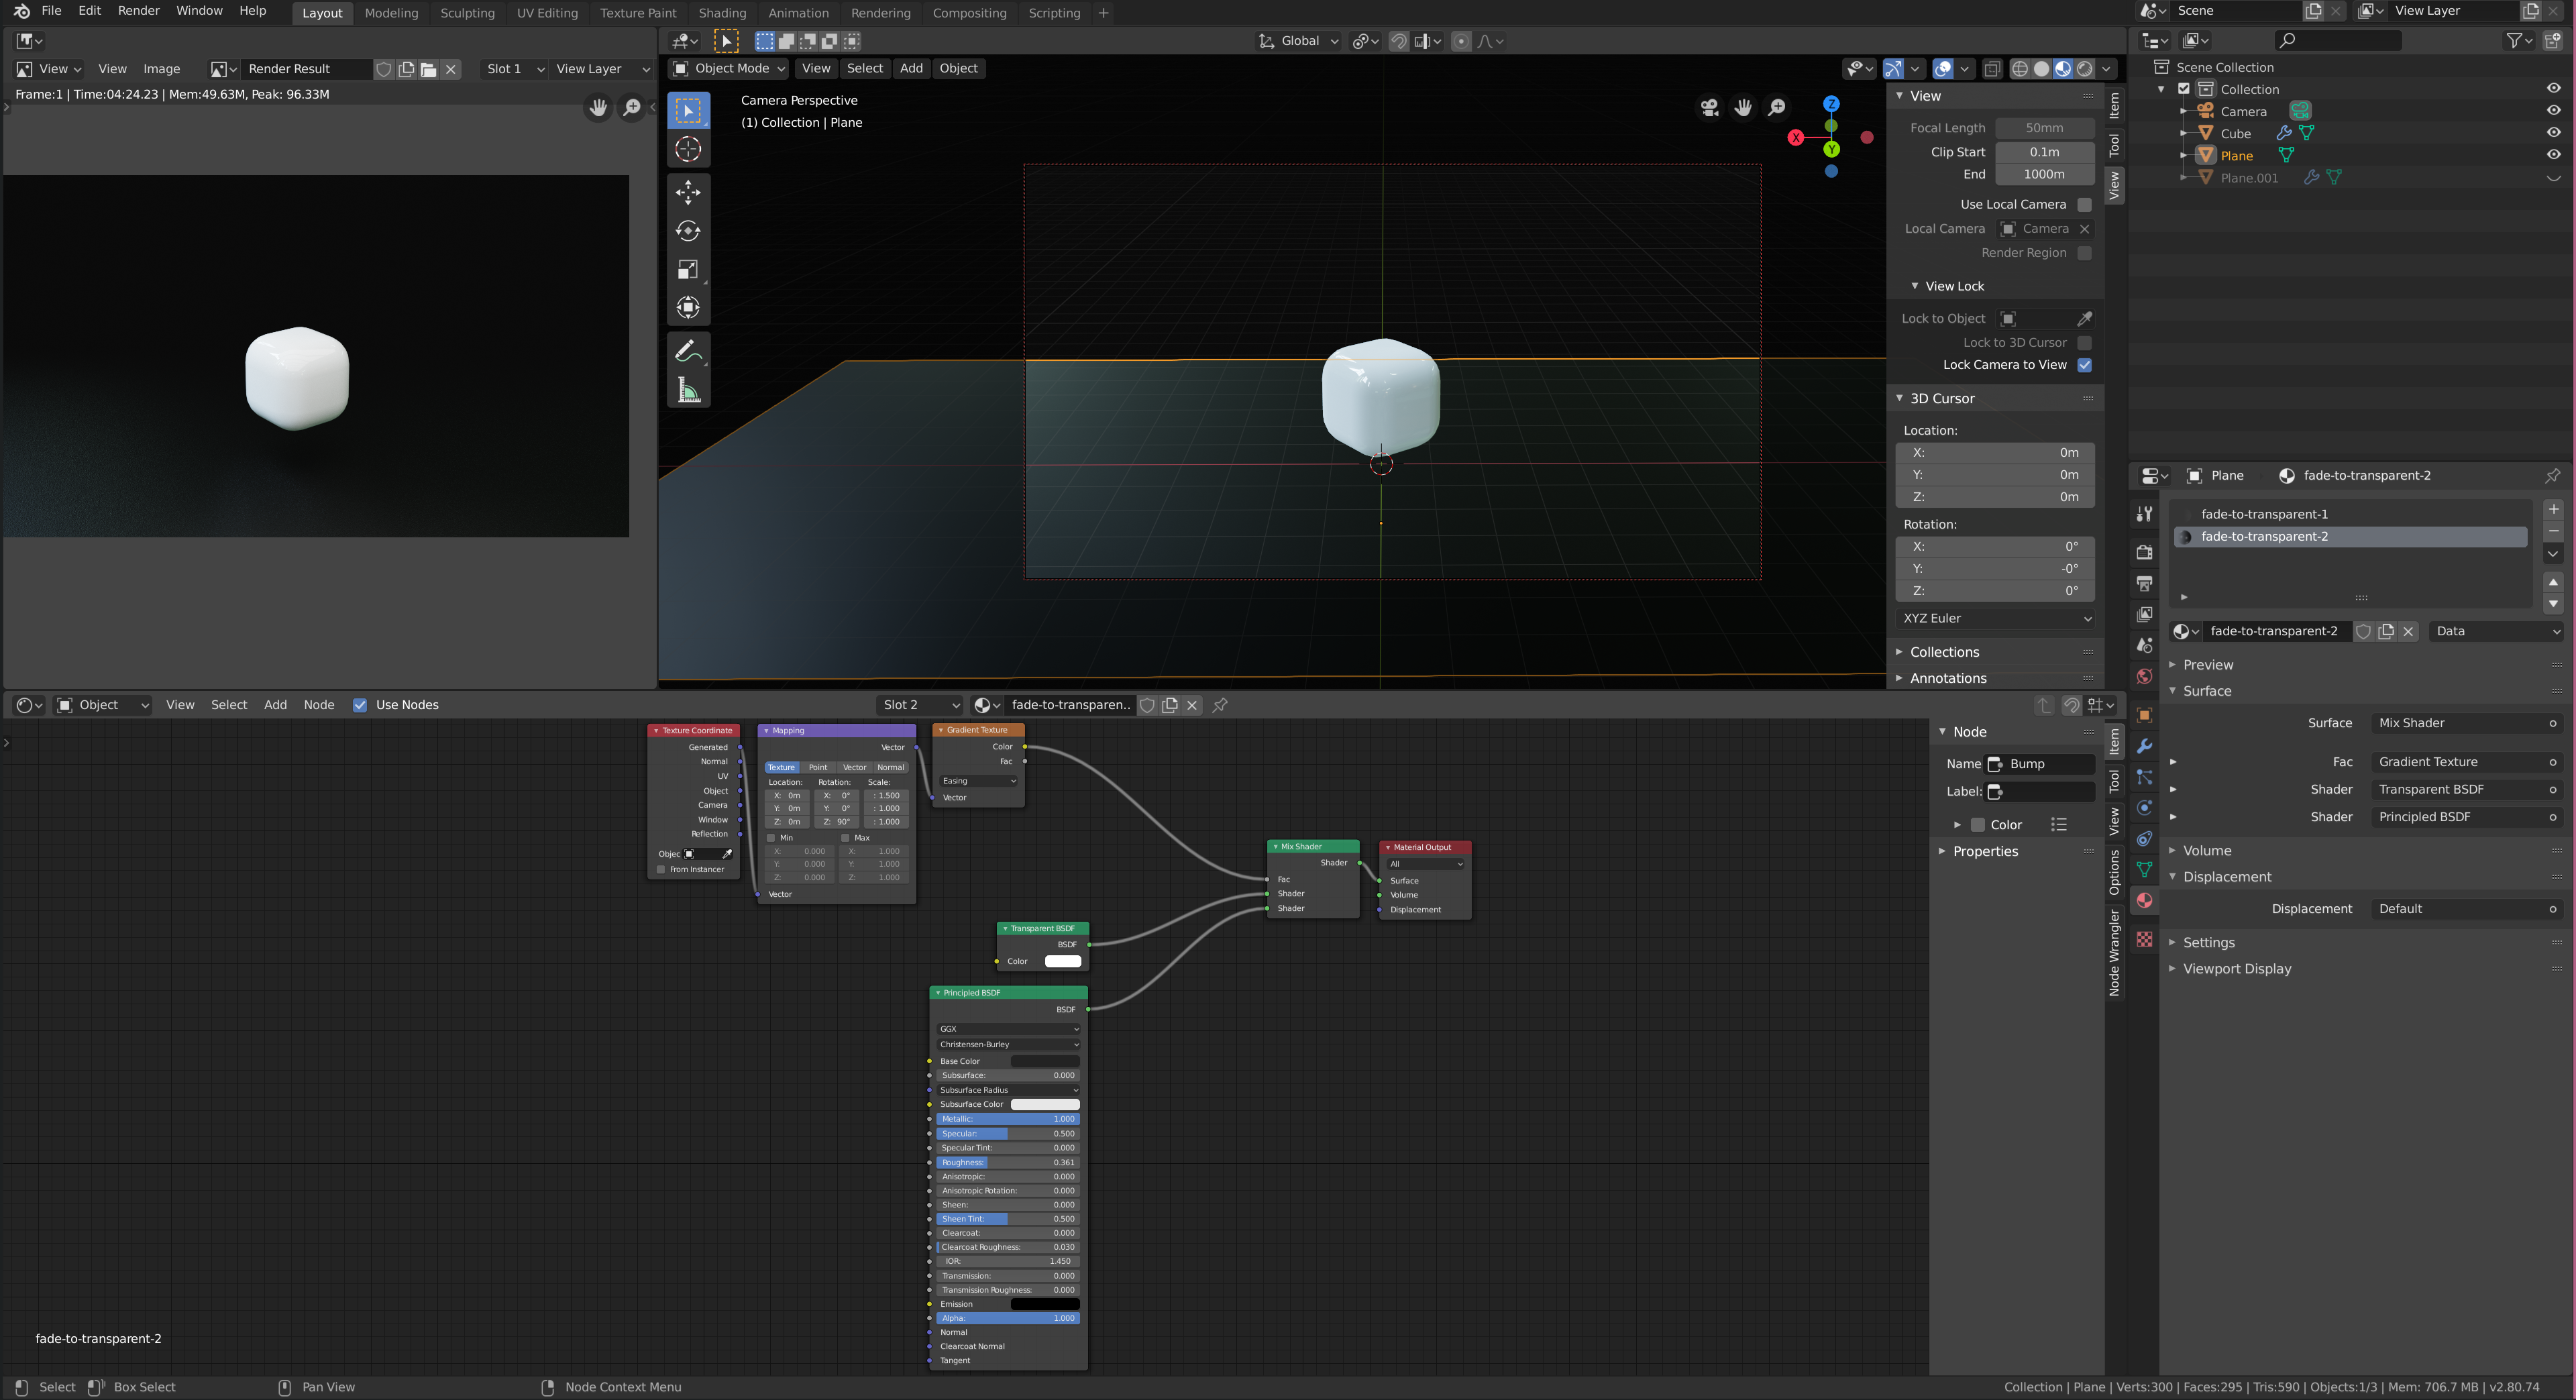Open the Modifiers wrench properties tab

pyautogui.click(x=2144, y=746)
